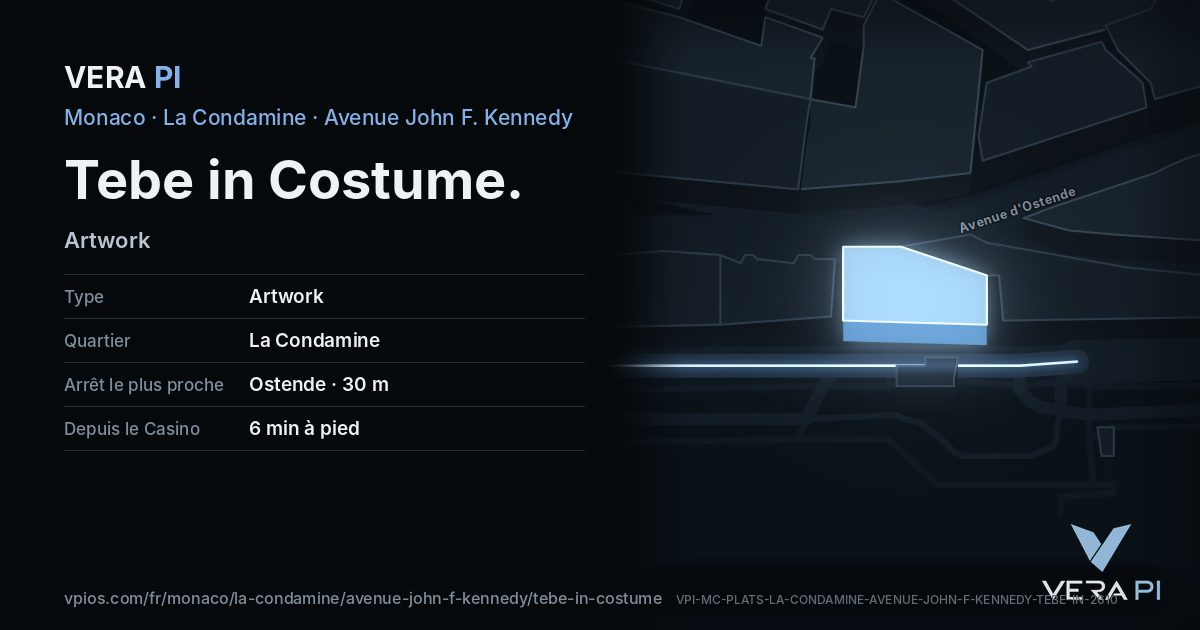
Task: Click the Arrêt le plus proche label
Action: tap(144, 384)
